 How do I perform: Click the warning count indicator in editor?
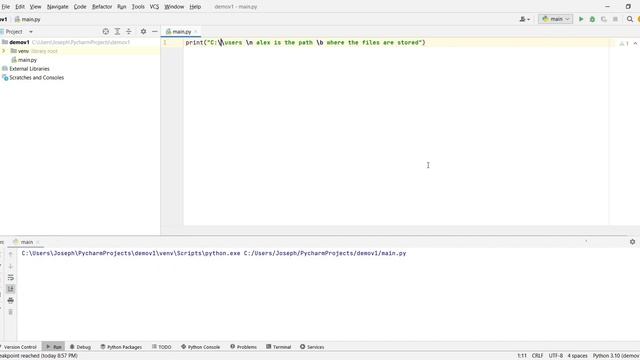click(624, 43)
